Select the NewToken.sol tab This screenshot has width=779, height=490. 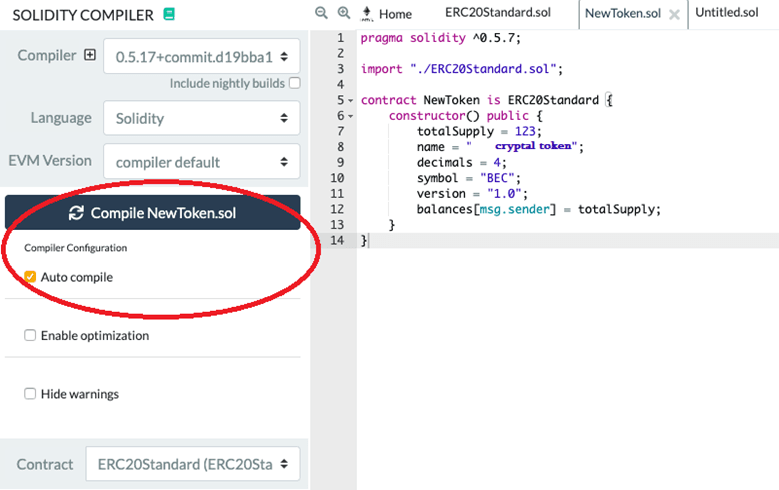pos(623,13)
